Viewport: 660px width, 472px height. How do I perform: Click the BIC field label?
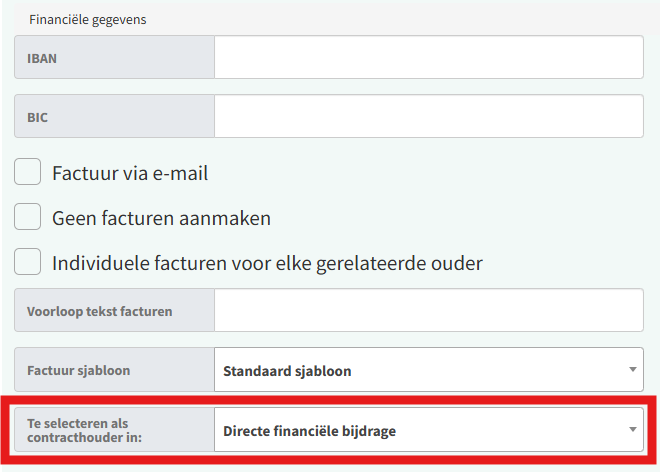click(38, 117)
